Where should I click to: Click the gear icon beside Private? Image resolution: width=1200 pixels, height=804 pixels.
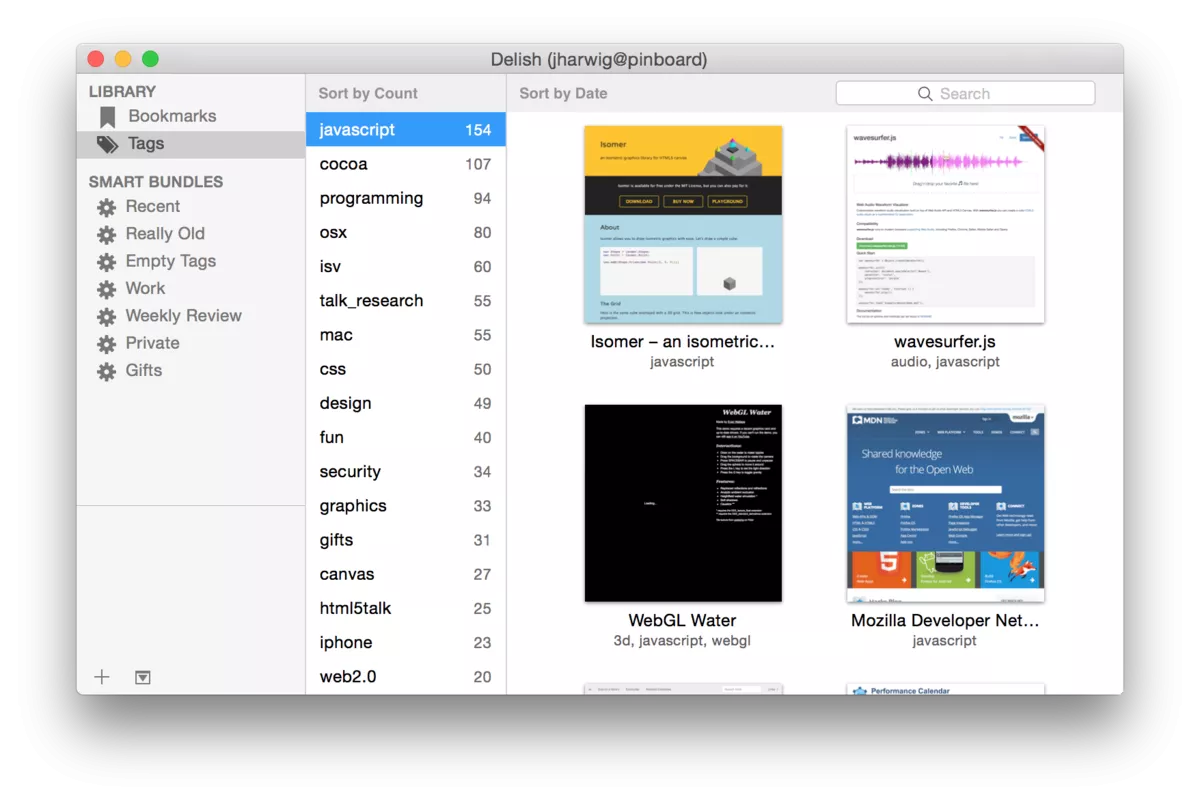click(106, 344)
